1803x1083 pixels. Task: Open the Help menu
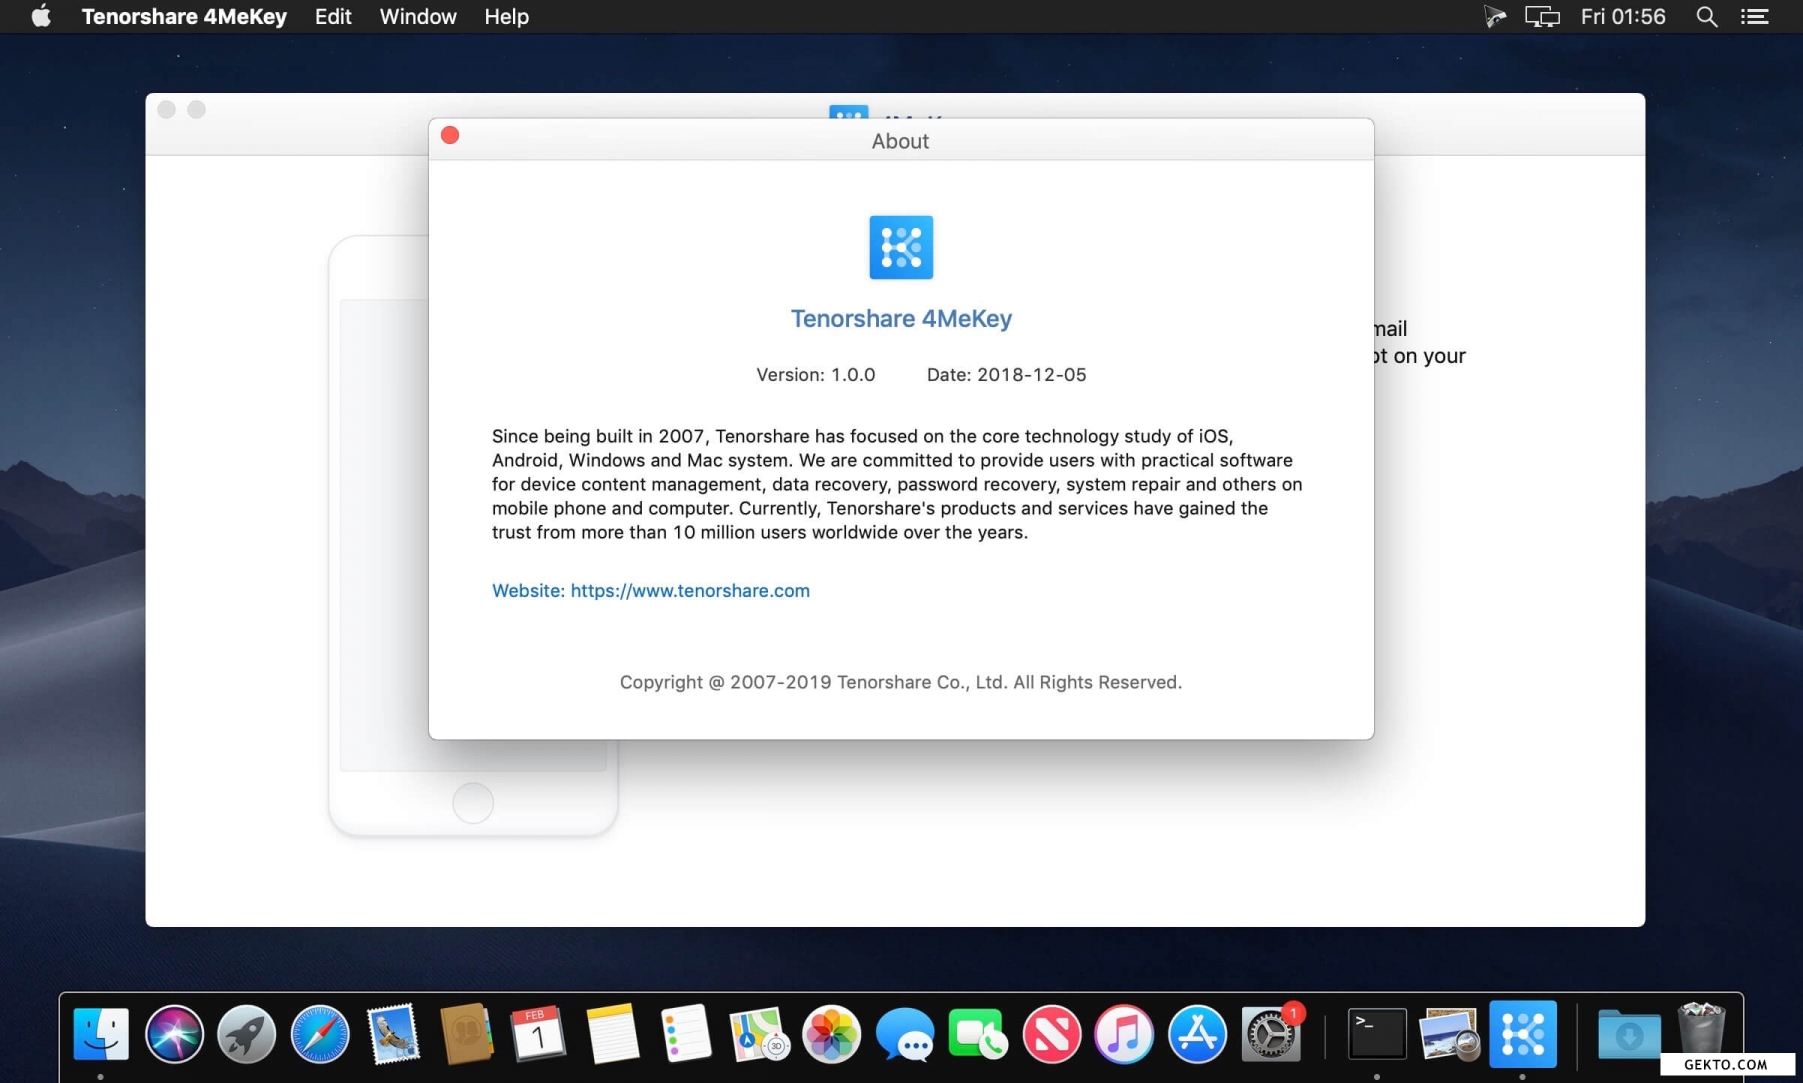[x=506, y=16]
